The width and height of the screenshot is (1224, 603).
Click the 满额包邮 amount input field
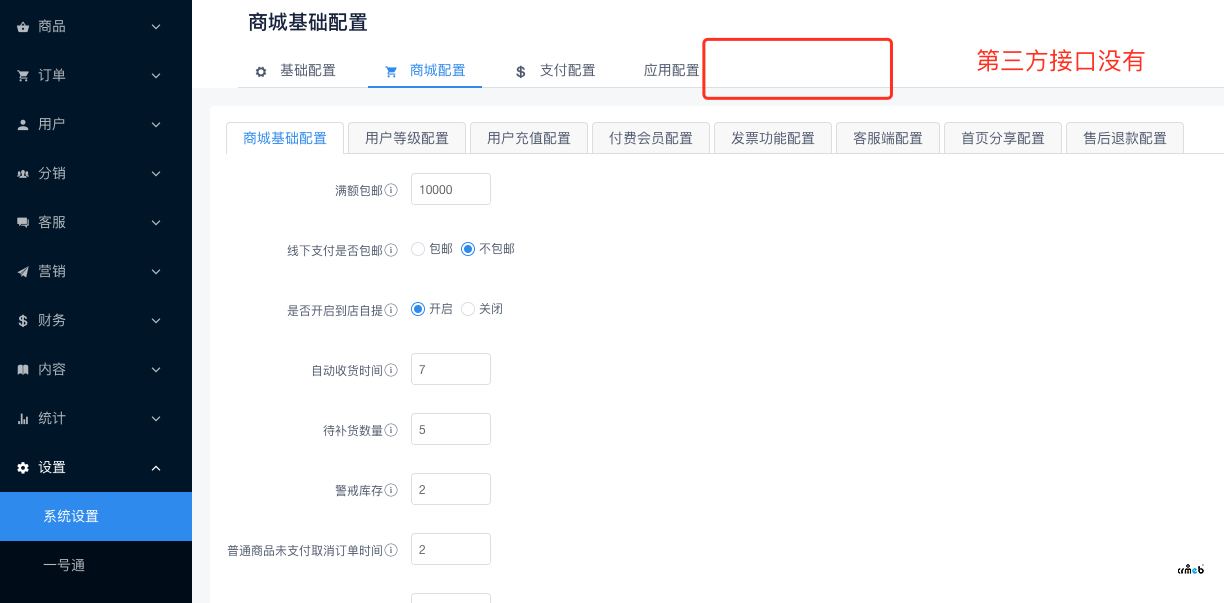[450, 189]
